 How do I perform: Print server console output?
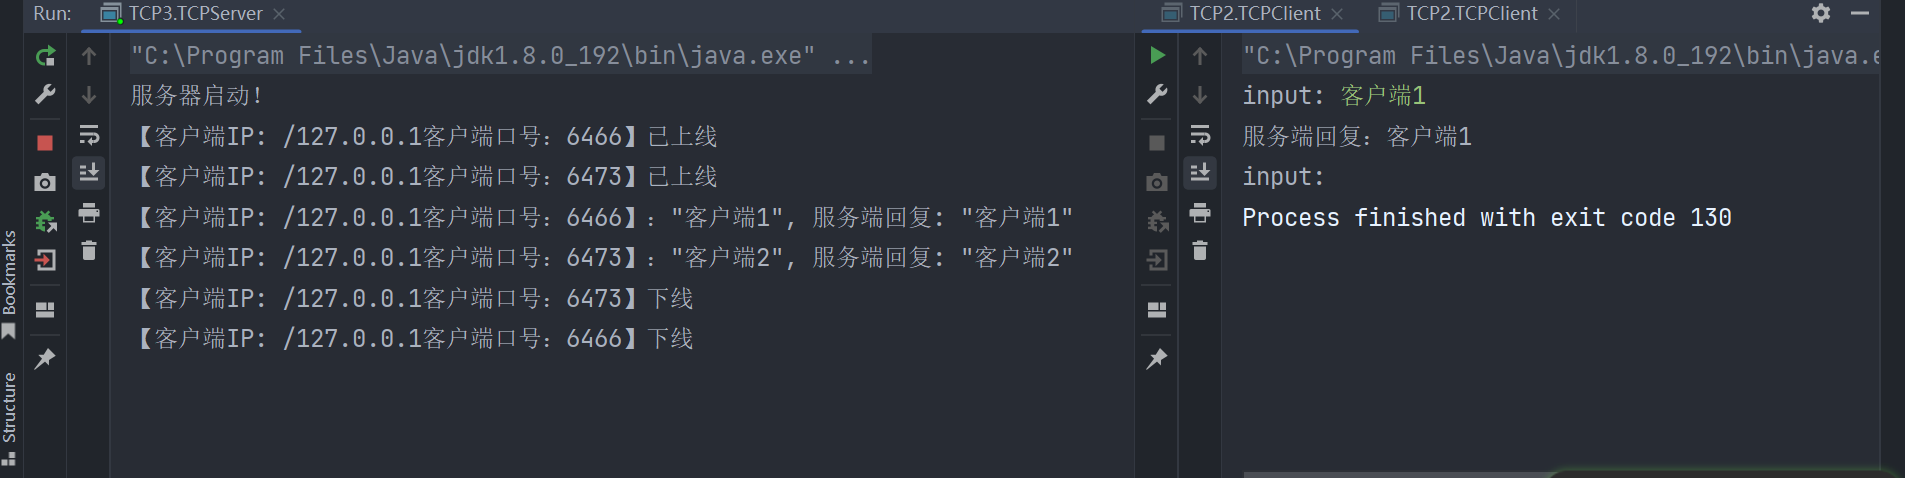pyautogui.click(x=89, y=212)
